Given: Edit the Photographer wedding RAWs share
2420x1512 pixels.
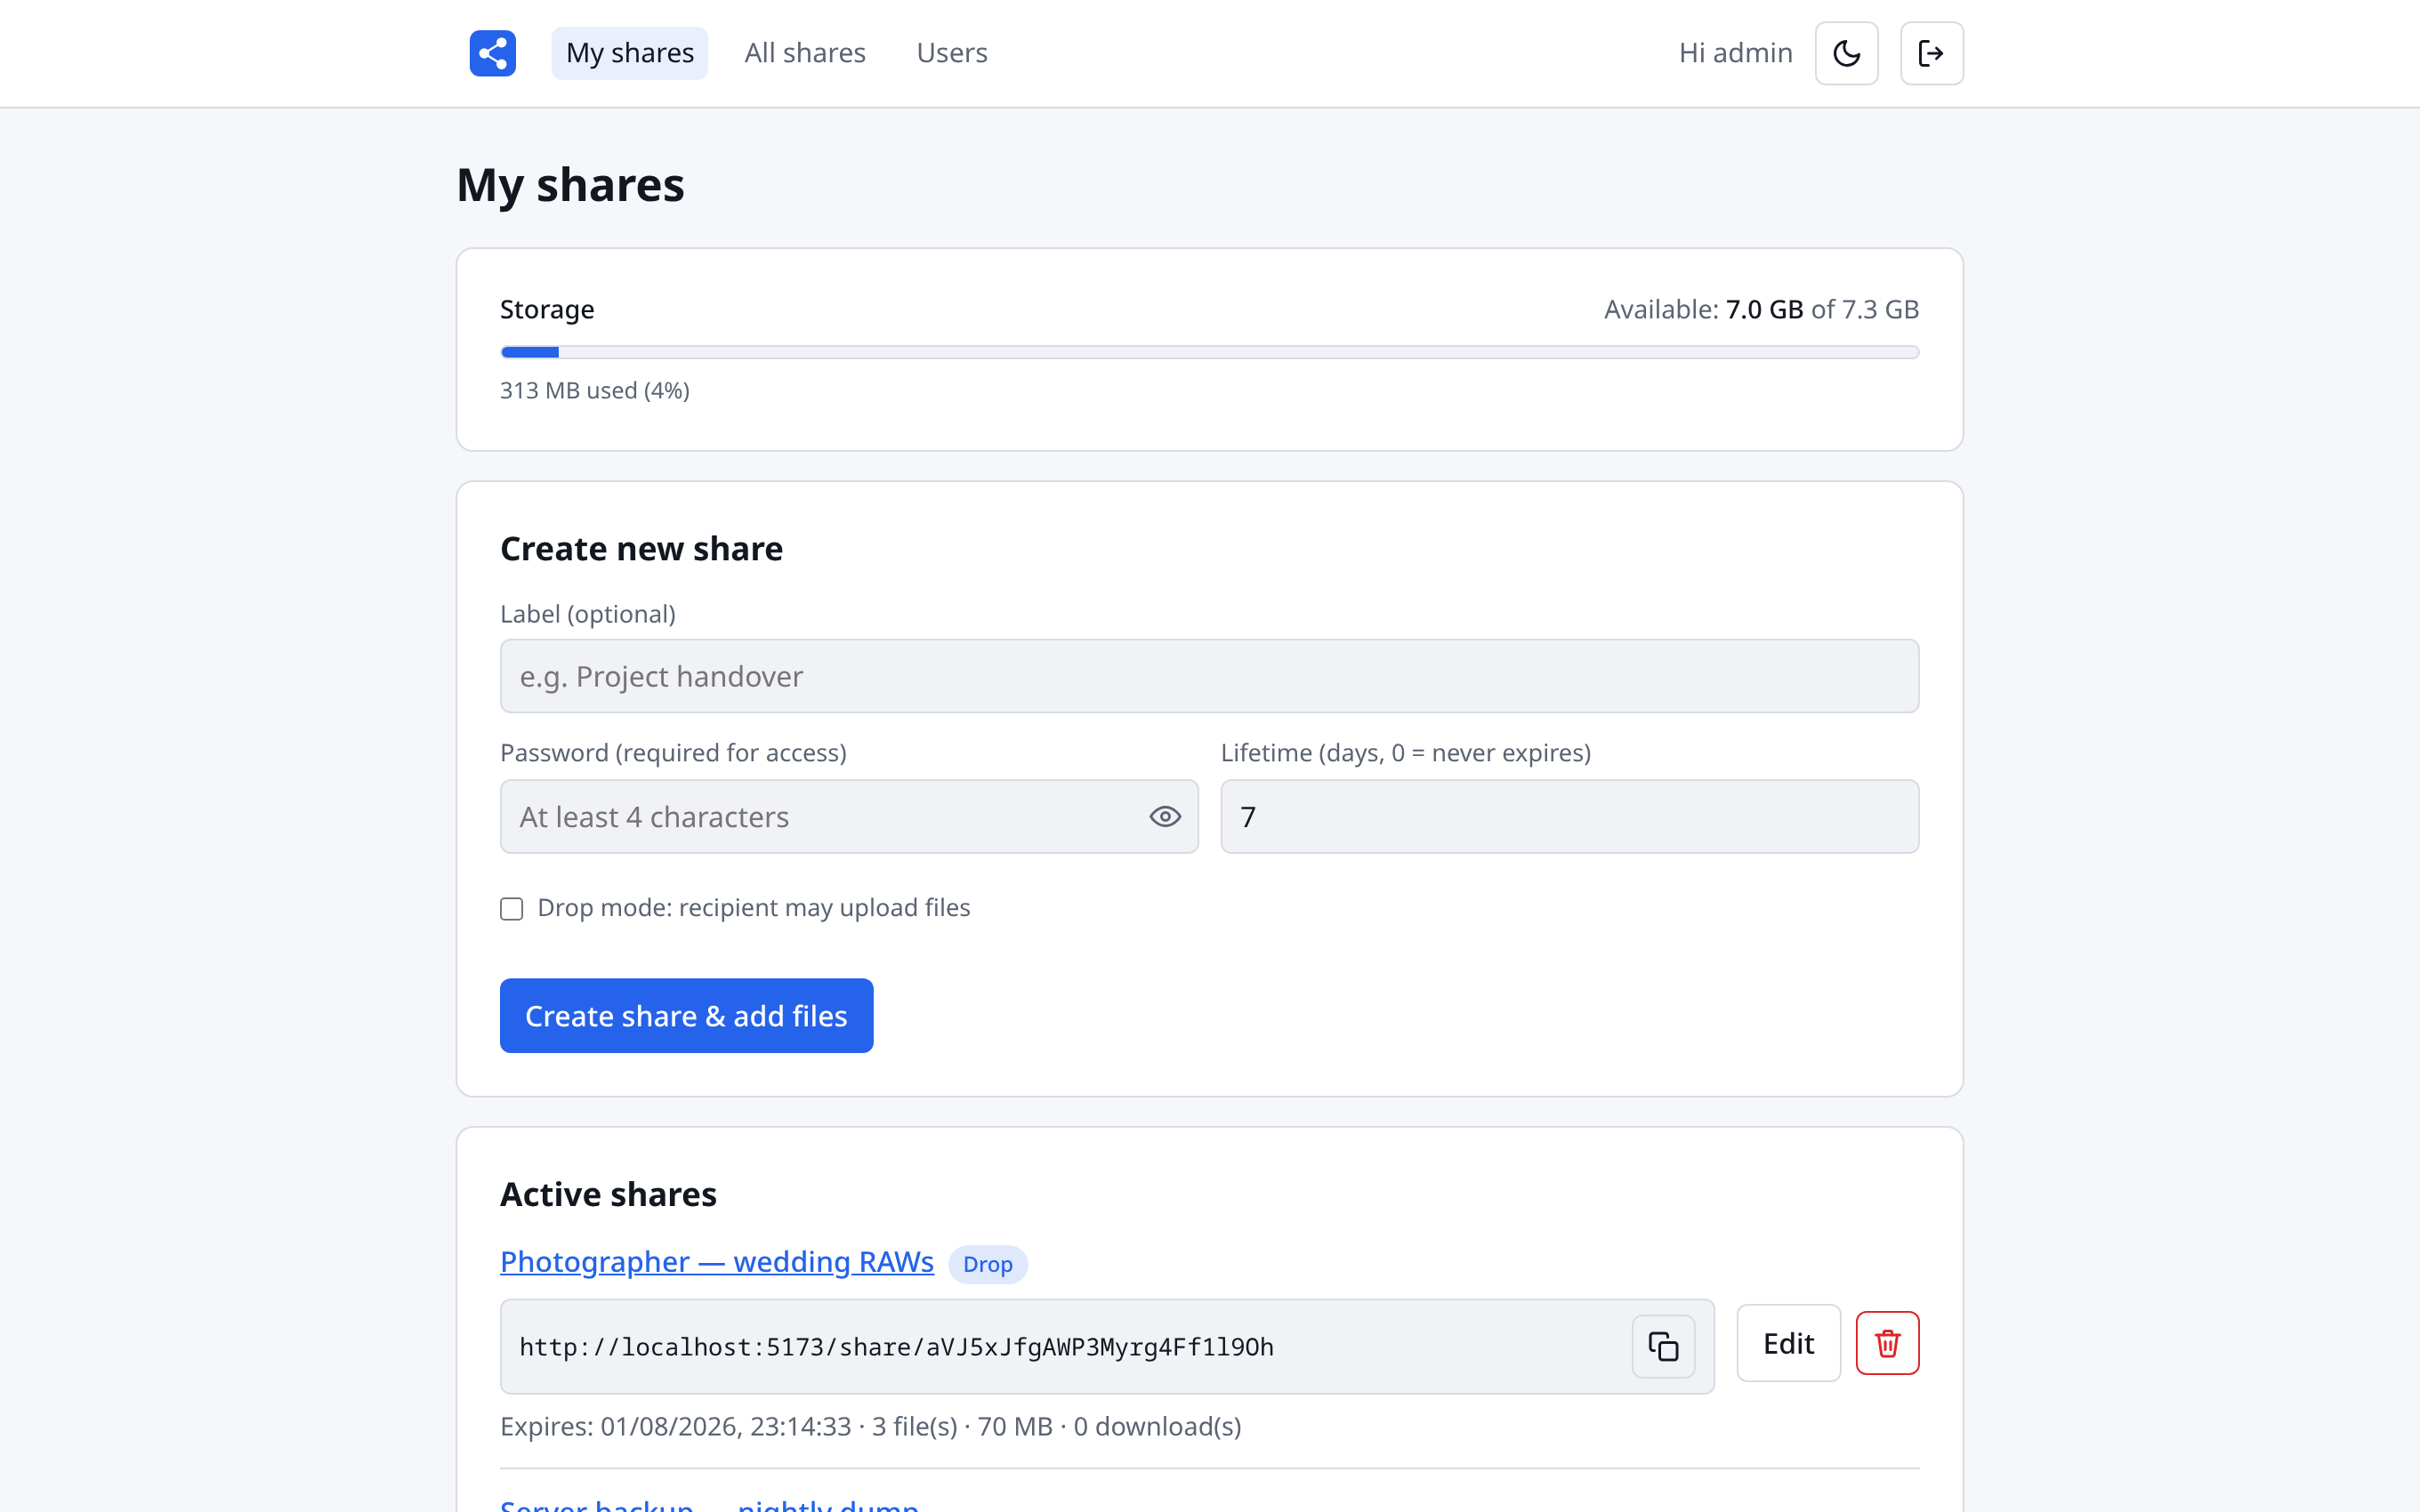Looking at the screenshot, I should point(1788,1343).
